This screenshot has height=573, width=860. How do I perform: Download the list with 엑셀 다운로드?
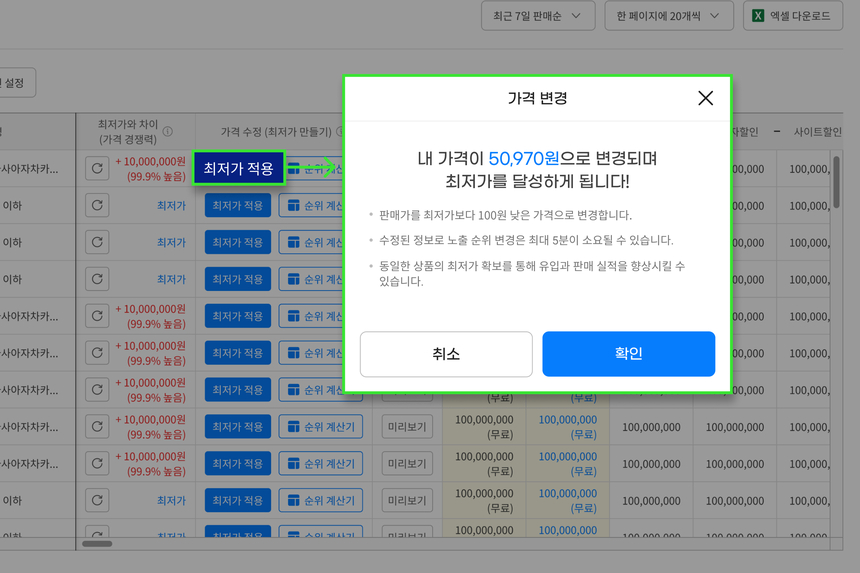[x=793, y=16]
